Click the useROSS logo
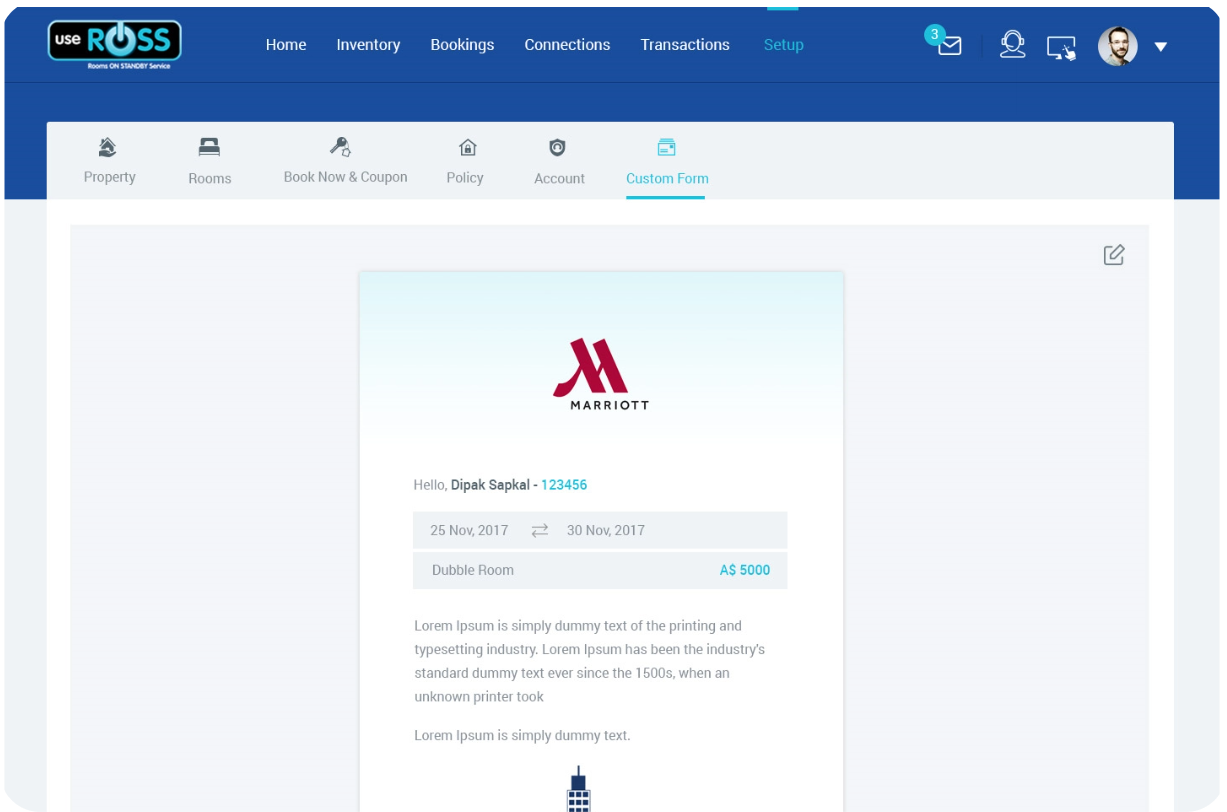The width and height of the screenshot is (1227, 812). tap(114, 45)
